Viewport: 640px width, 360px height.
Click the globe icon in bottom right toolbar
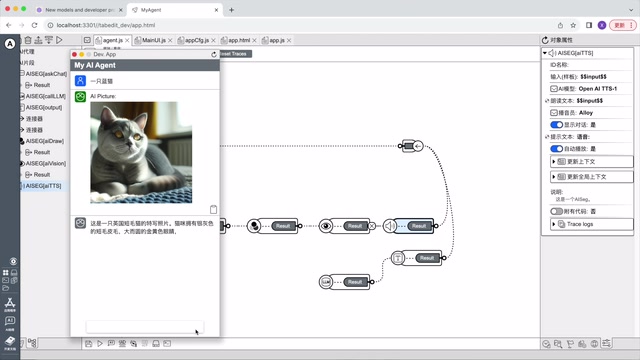click(x=594, y=344)
